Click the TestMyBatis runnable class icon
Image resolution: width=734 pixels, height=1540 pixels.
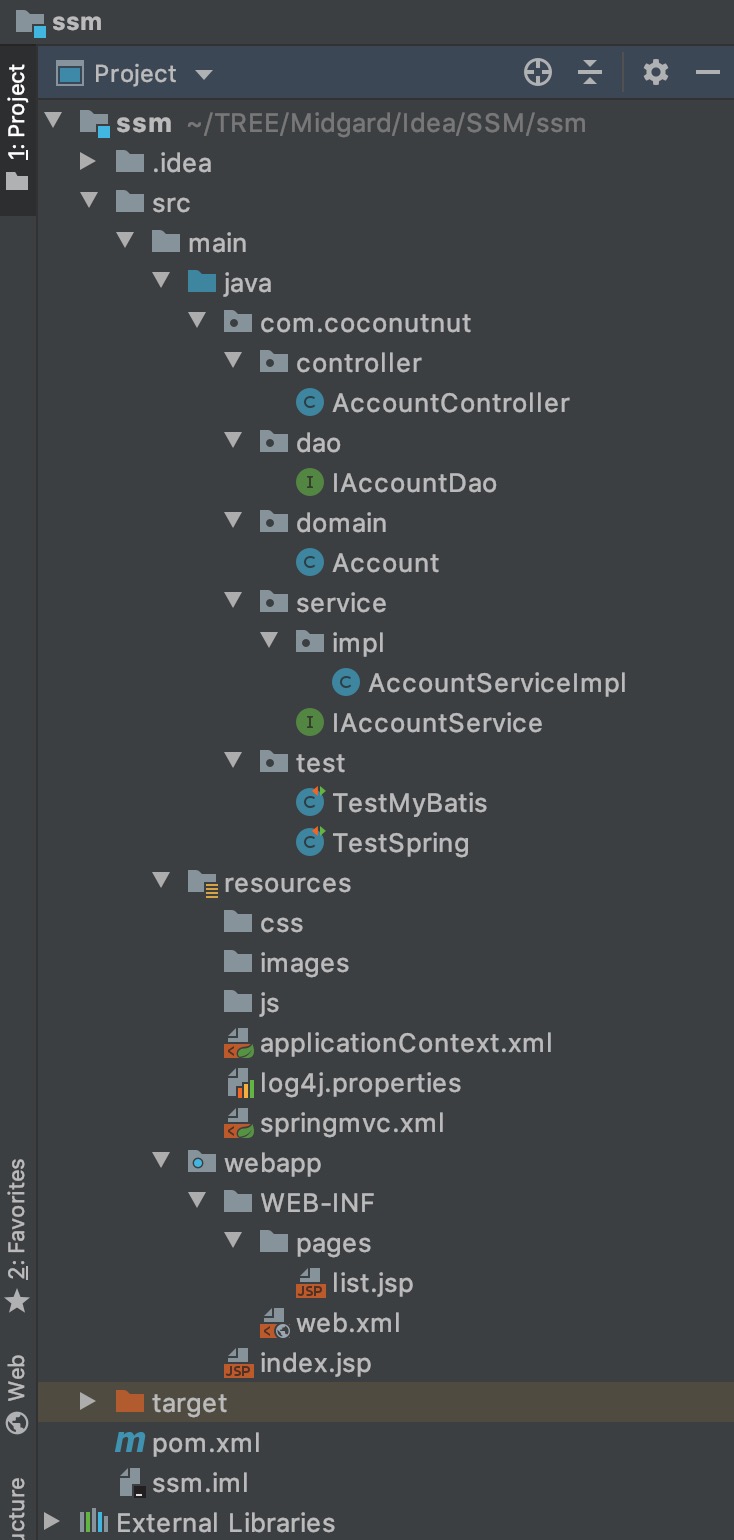311,803
